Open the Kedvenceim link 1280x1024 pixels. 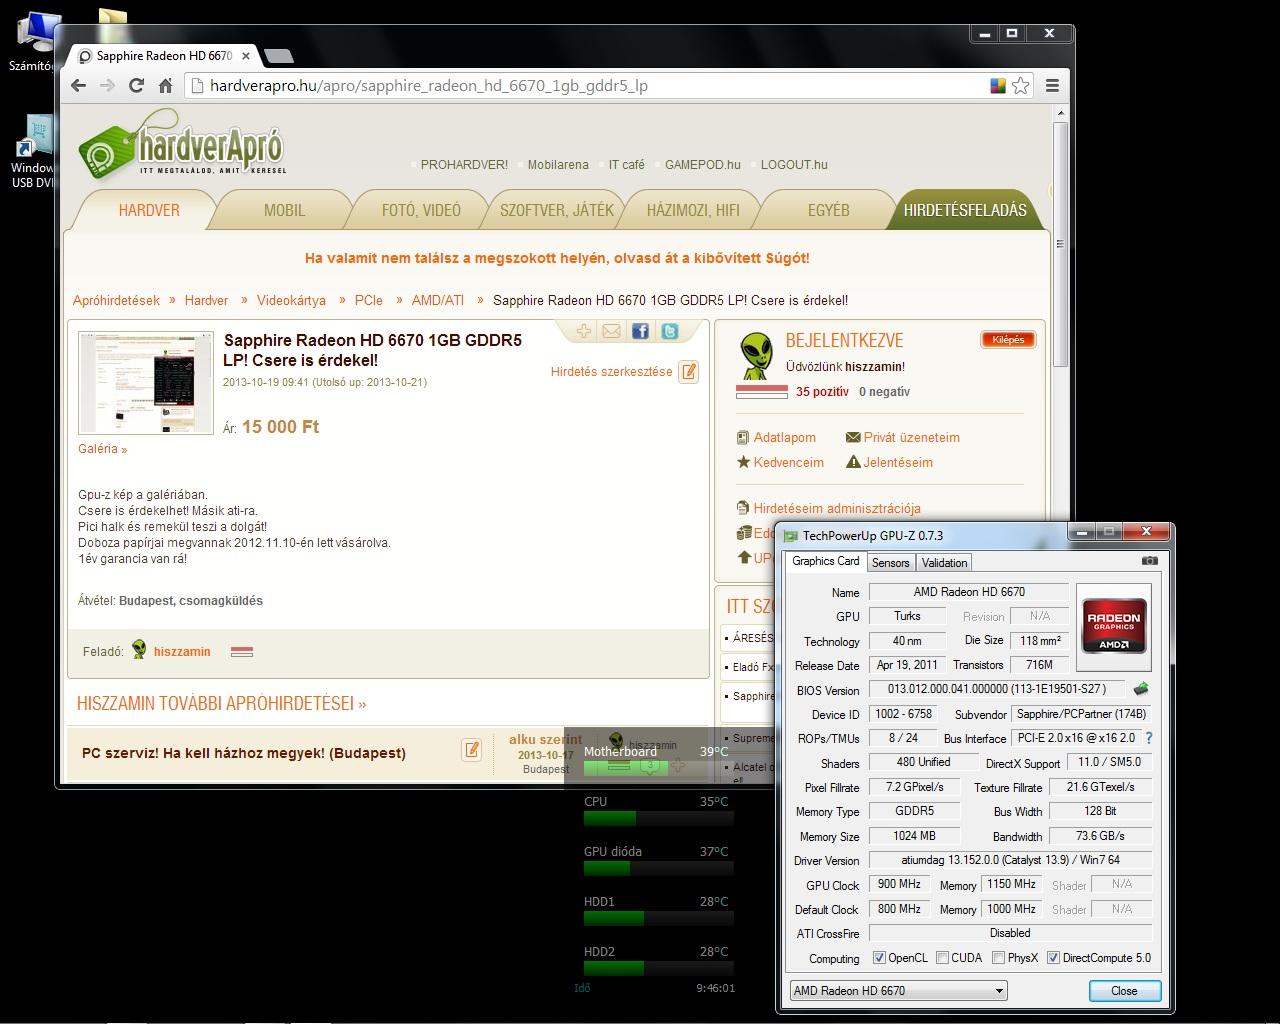coord(788,463)
